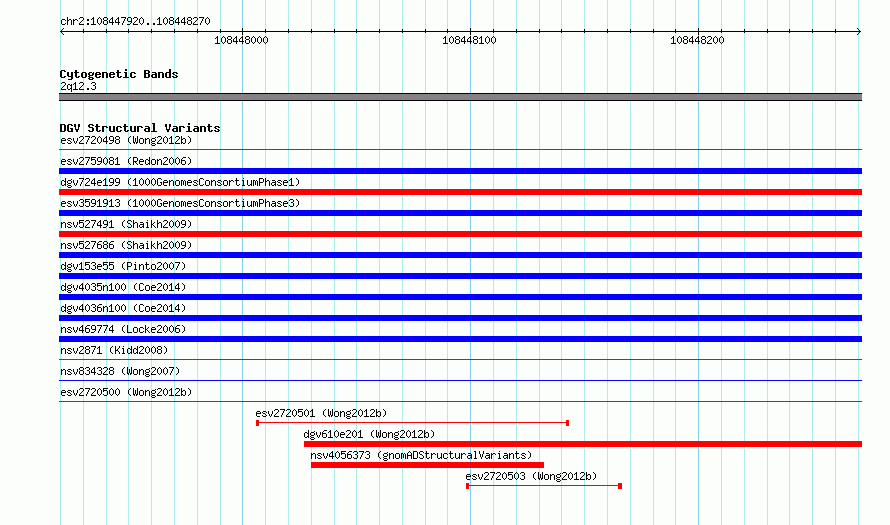Open esv3591913 (1000GenomesConsortiumPhase3) label

click(x=180, y=203)
